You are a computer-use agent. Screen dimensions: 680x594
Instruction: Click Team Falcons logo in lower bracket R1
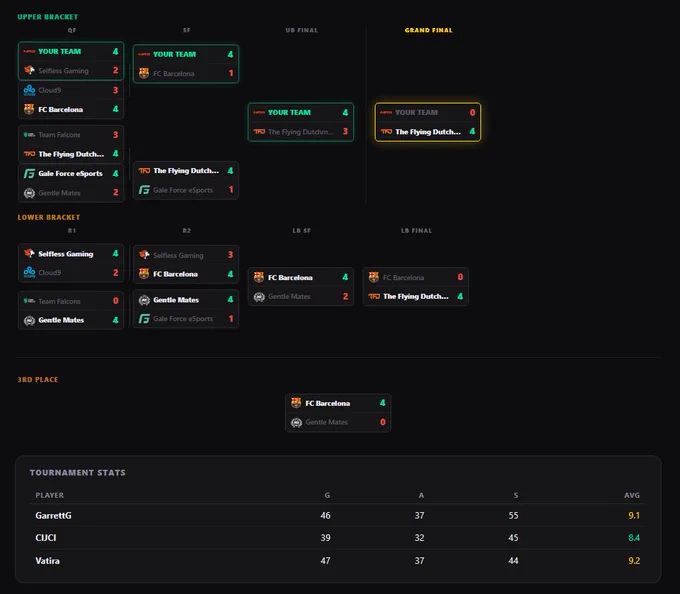point(29,301)
